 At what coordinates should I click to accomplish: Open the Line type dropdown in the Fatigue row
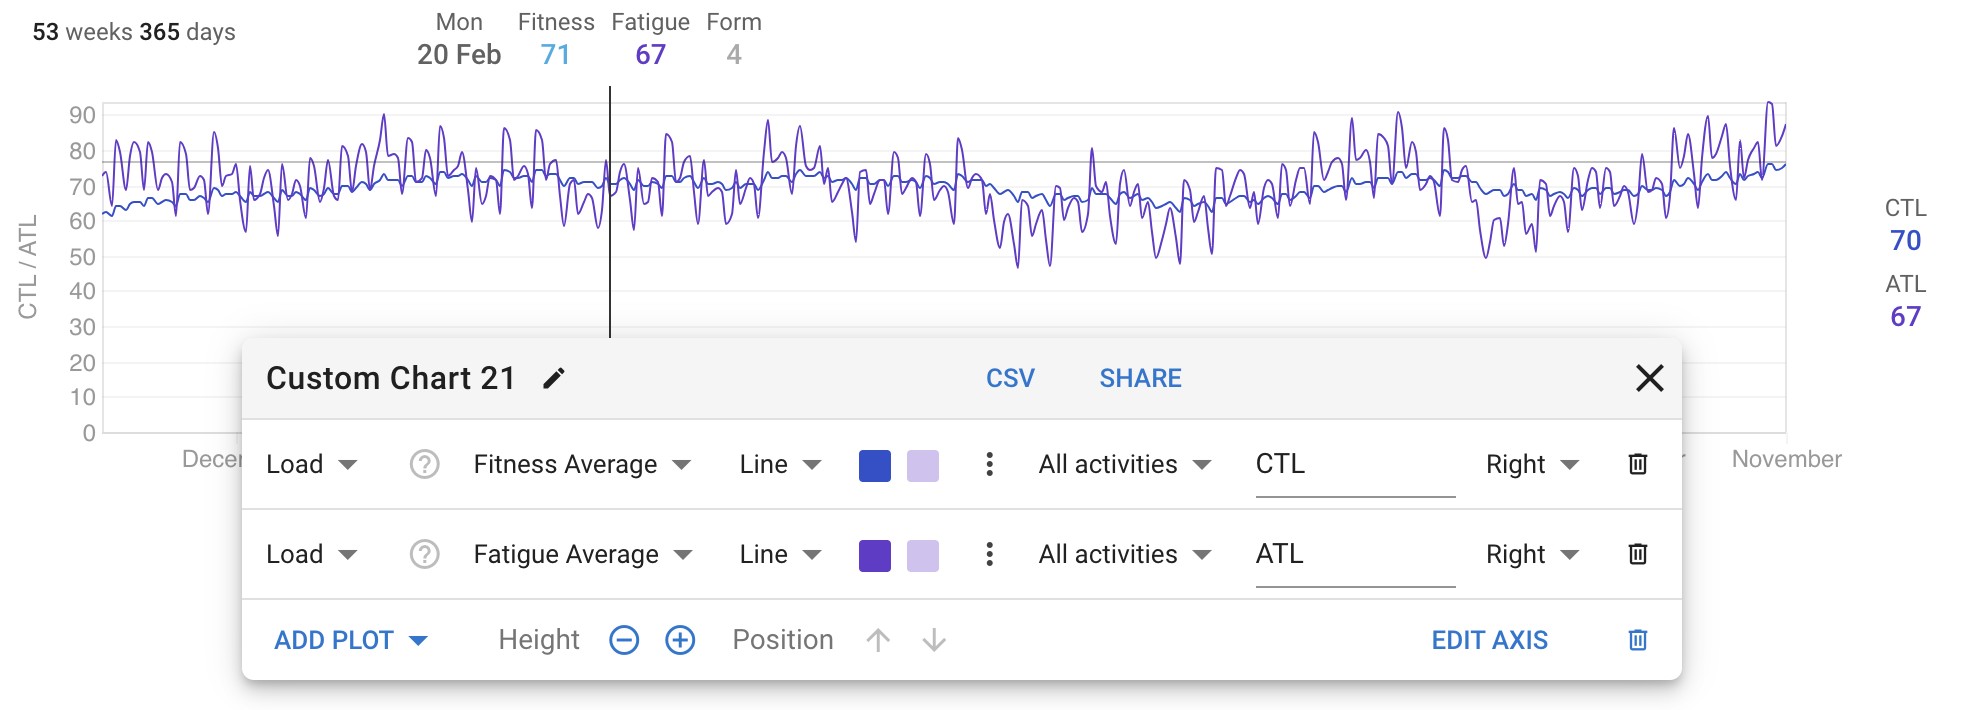780,554
